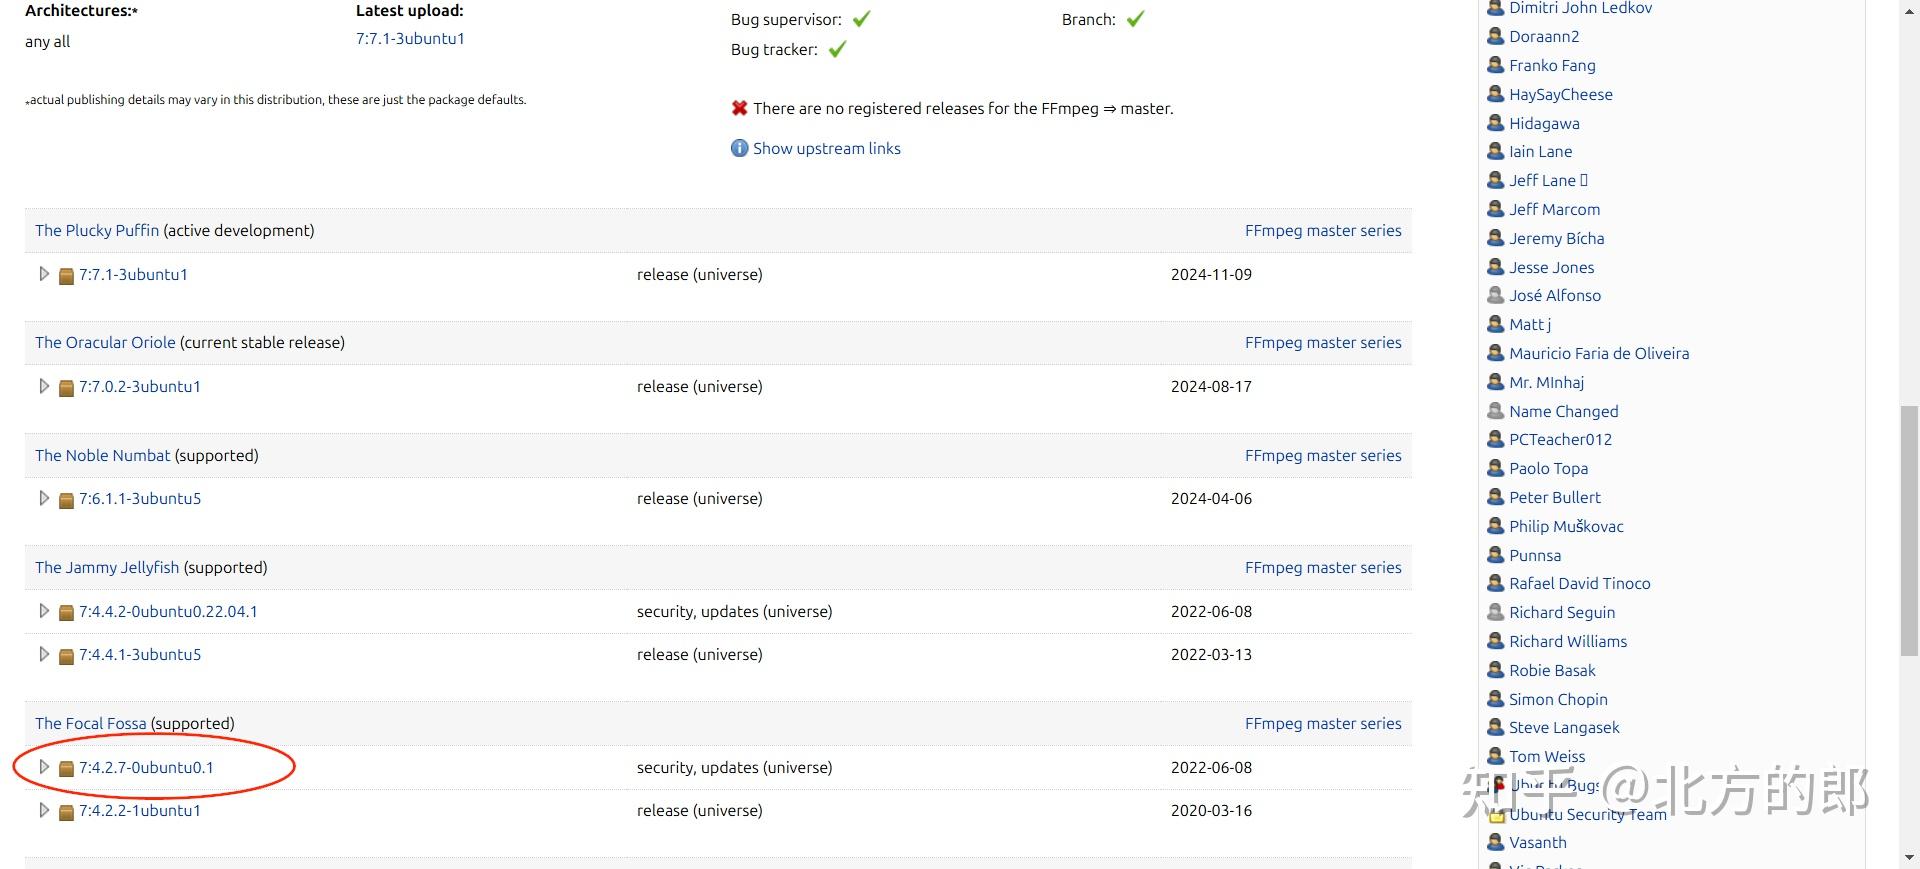The height and width of the screenshot is (869, 1920).
Task: Click the package icon beside 7:7.1-3ubuntu1
Action: [66, 275]
